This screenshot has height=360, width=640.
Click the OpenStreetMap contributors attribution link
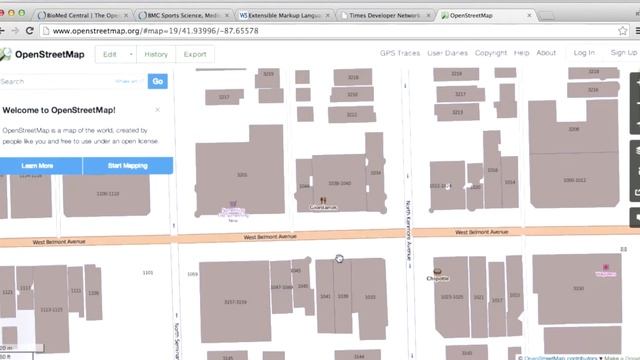point(560,358)
